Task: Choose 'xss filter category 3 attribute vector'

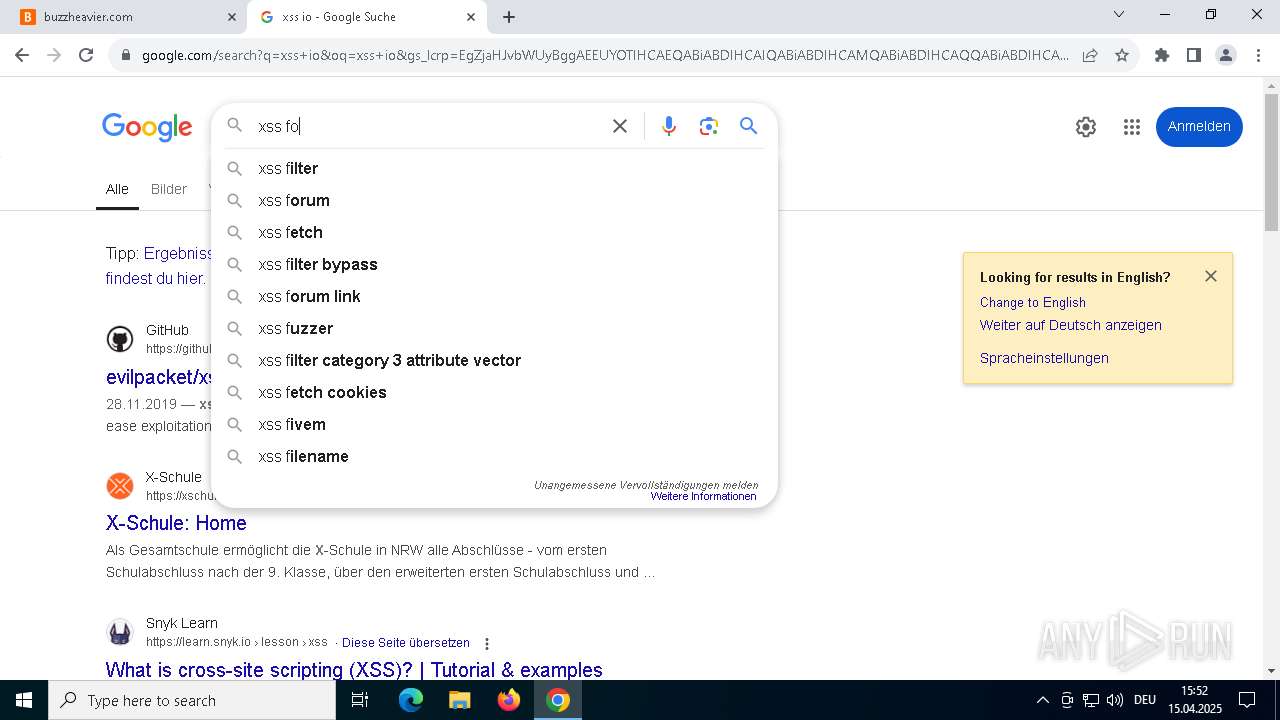Action: 495,360
